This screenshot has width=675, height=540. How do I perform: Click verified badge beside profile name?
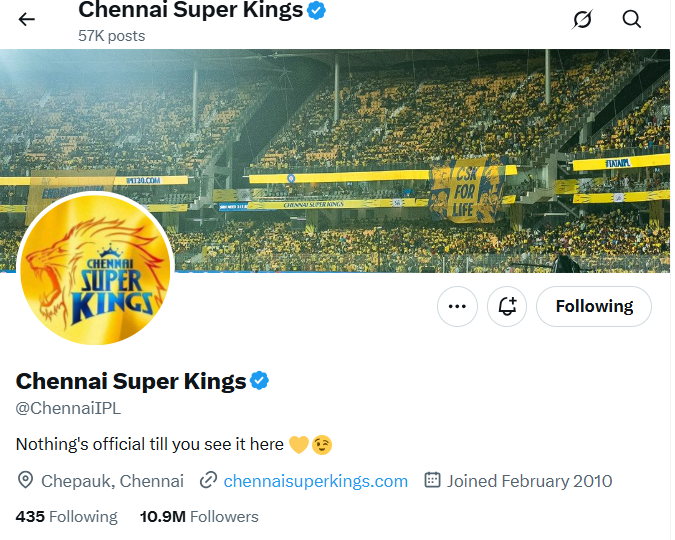point(260,381)
